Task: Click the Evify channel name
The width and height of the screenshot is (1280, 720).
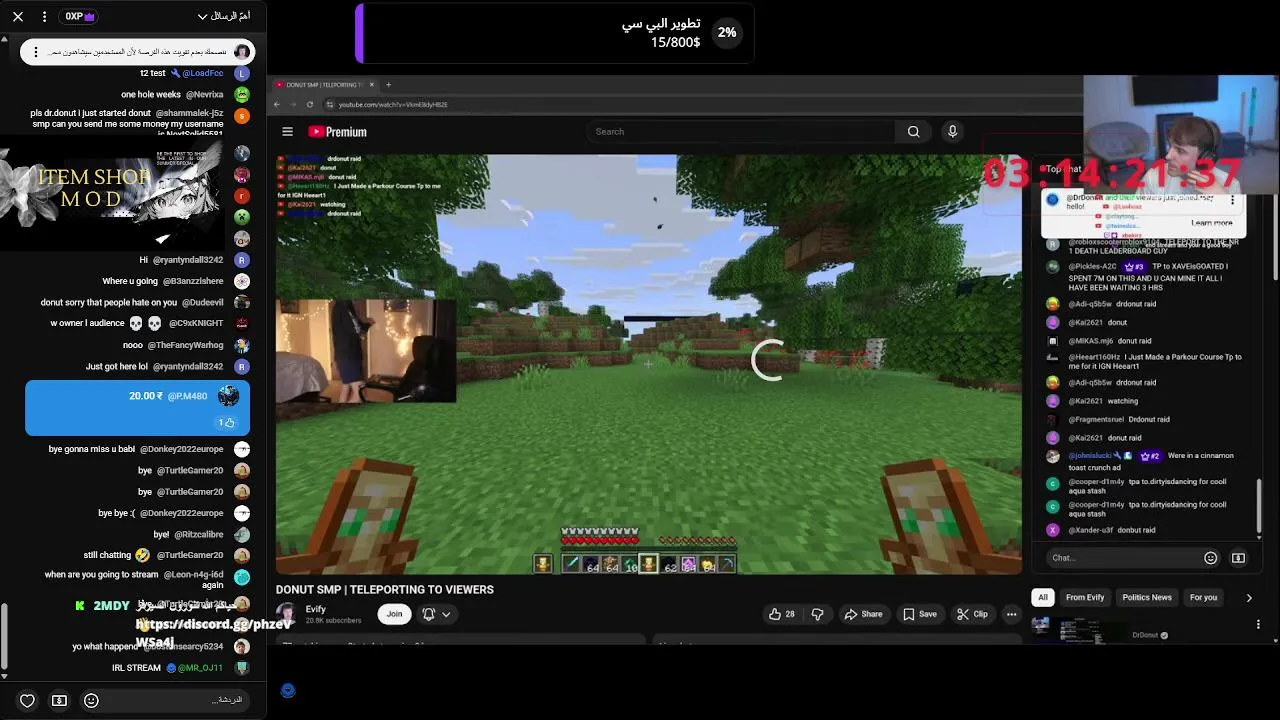Action: (x=316, y=609)
